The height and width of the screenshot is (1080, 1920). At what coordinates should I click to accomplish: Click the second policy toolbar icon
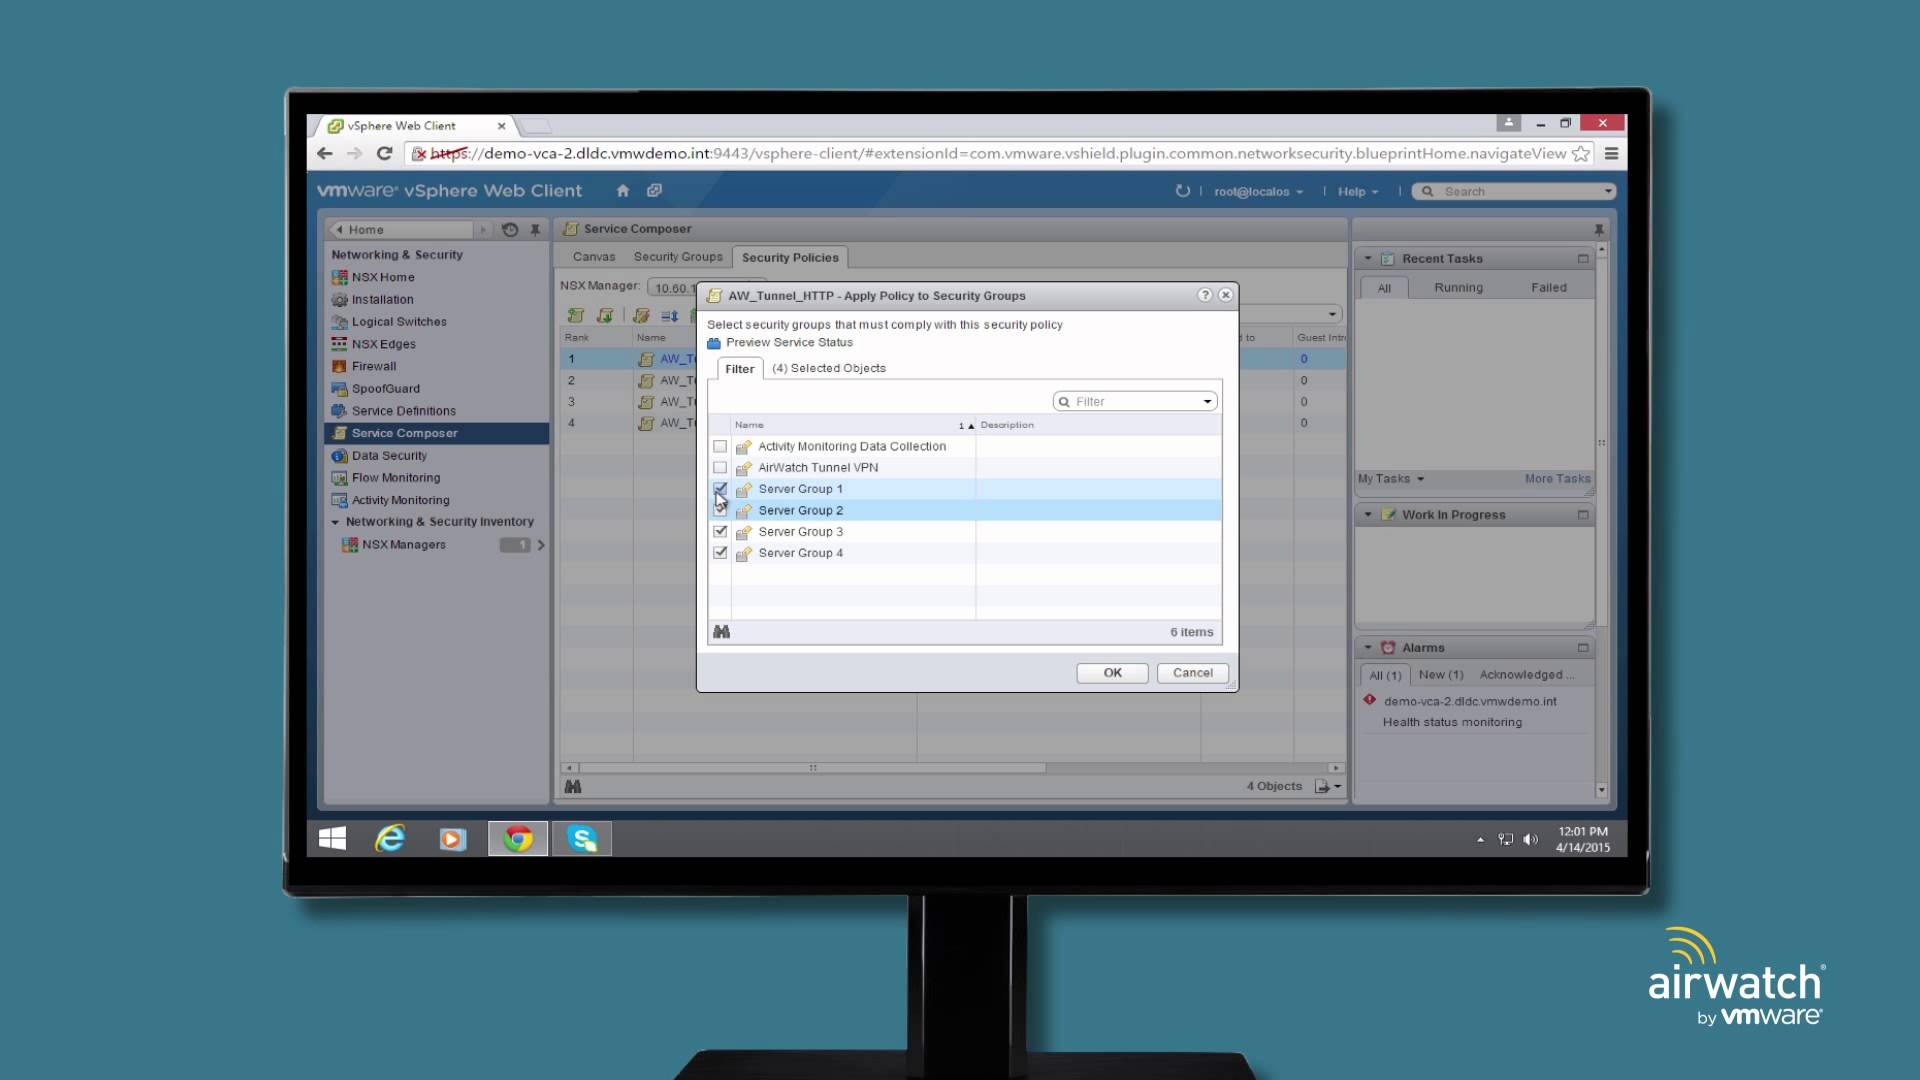tap(605, 315)
